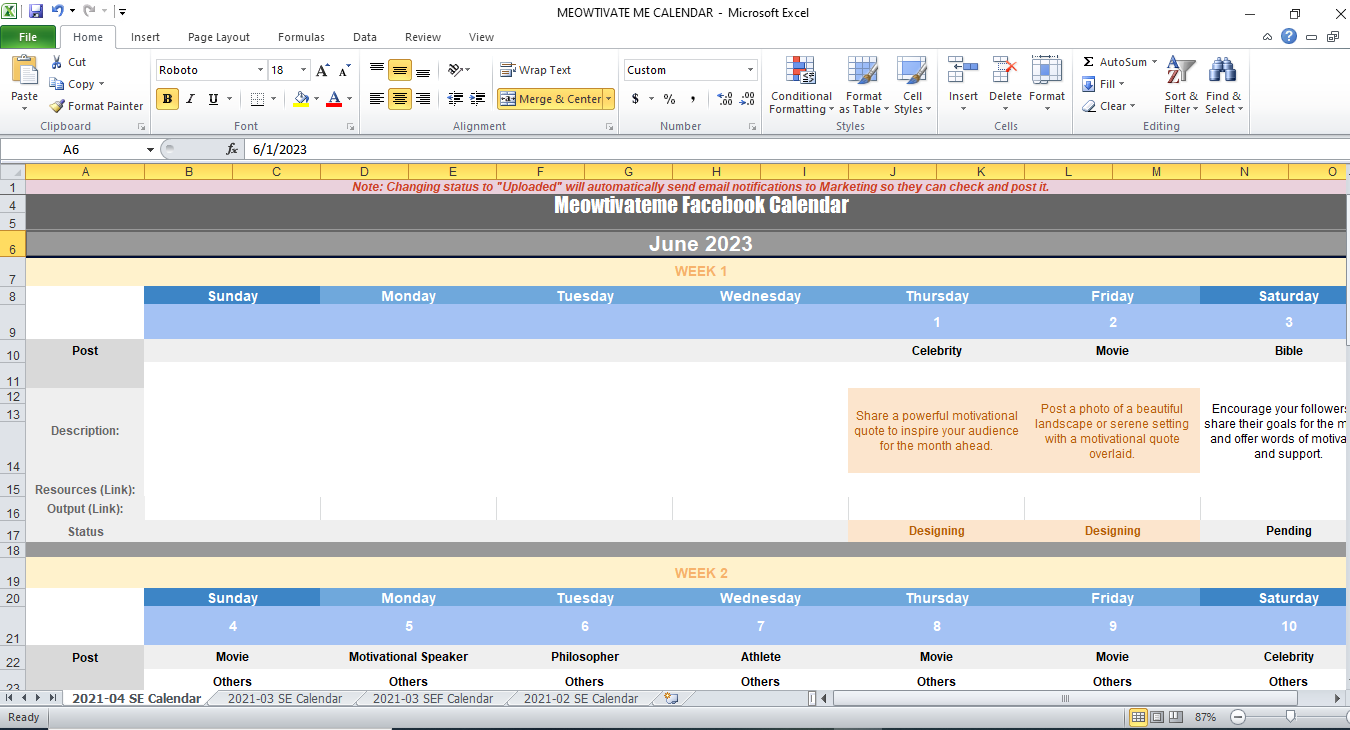1350x730 pixels.
Task: Decrease font size with Shrink Font icon
Action: coord(344,70)
